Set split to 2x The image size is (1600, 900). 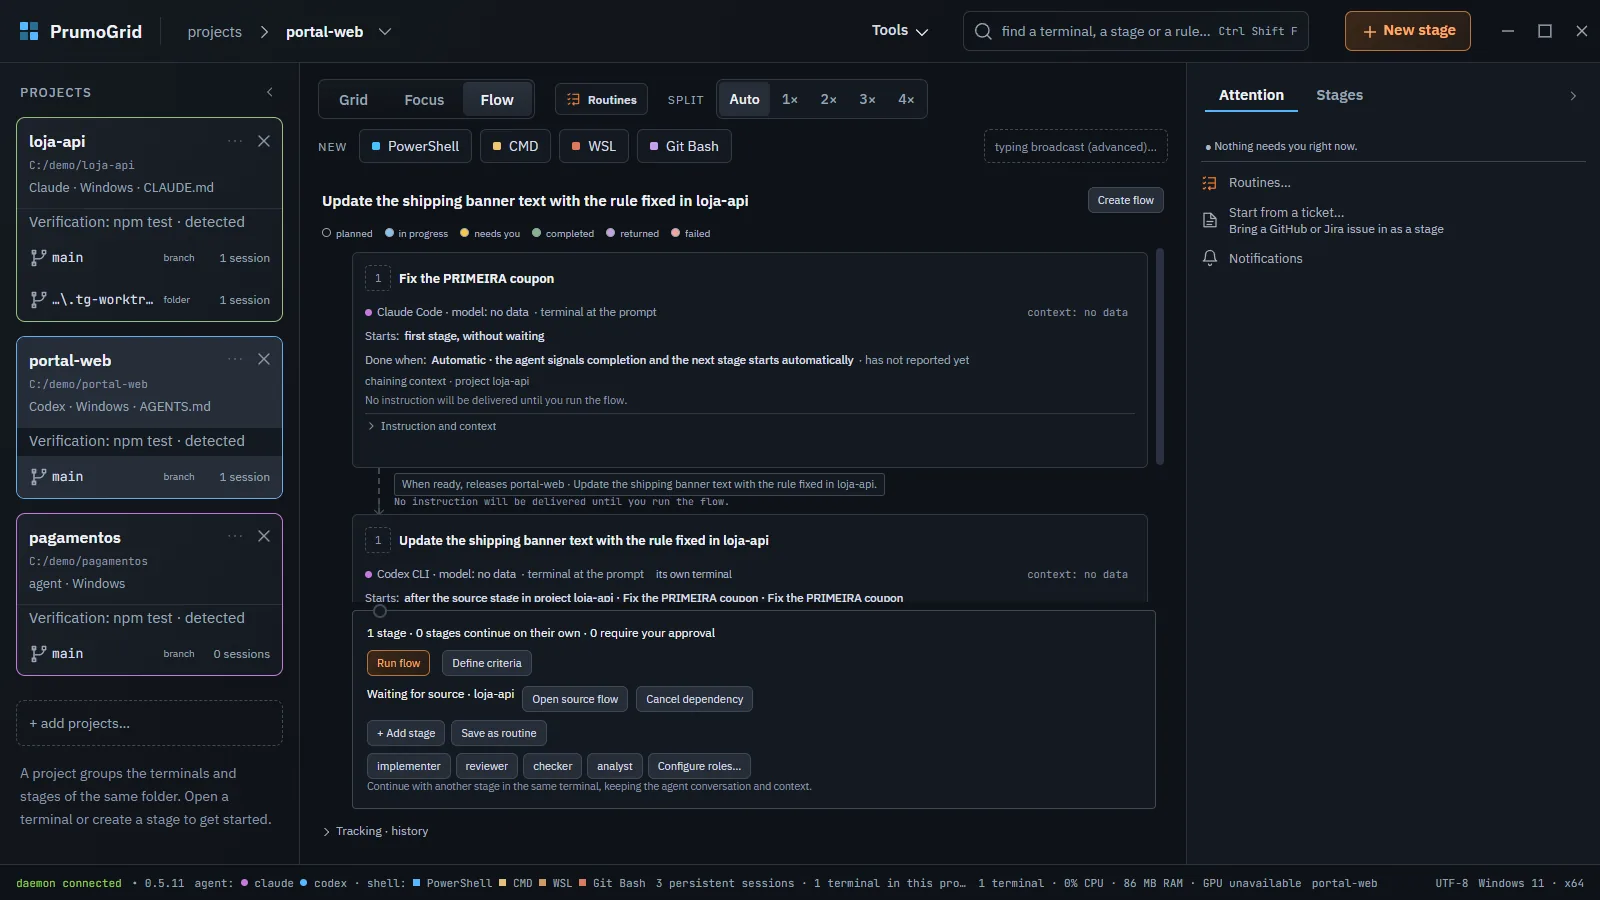[829, 99]
